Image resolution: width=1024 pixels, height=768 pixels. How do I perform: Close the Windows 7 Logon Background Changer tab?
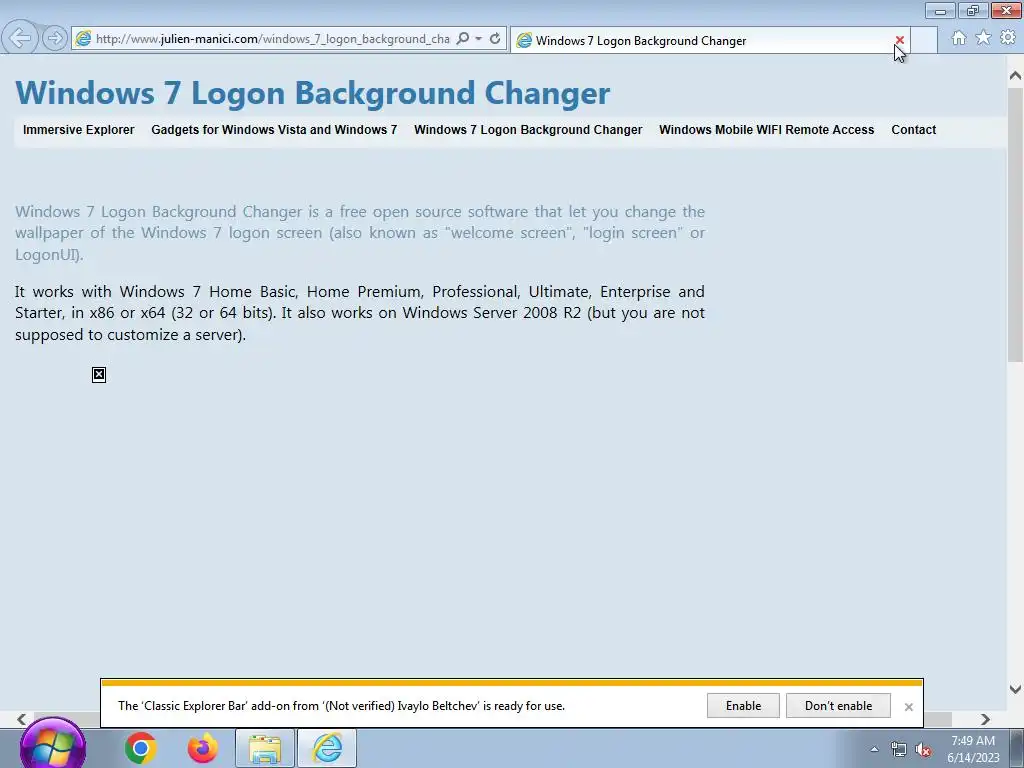point(899,40)
